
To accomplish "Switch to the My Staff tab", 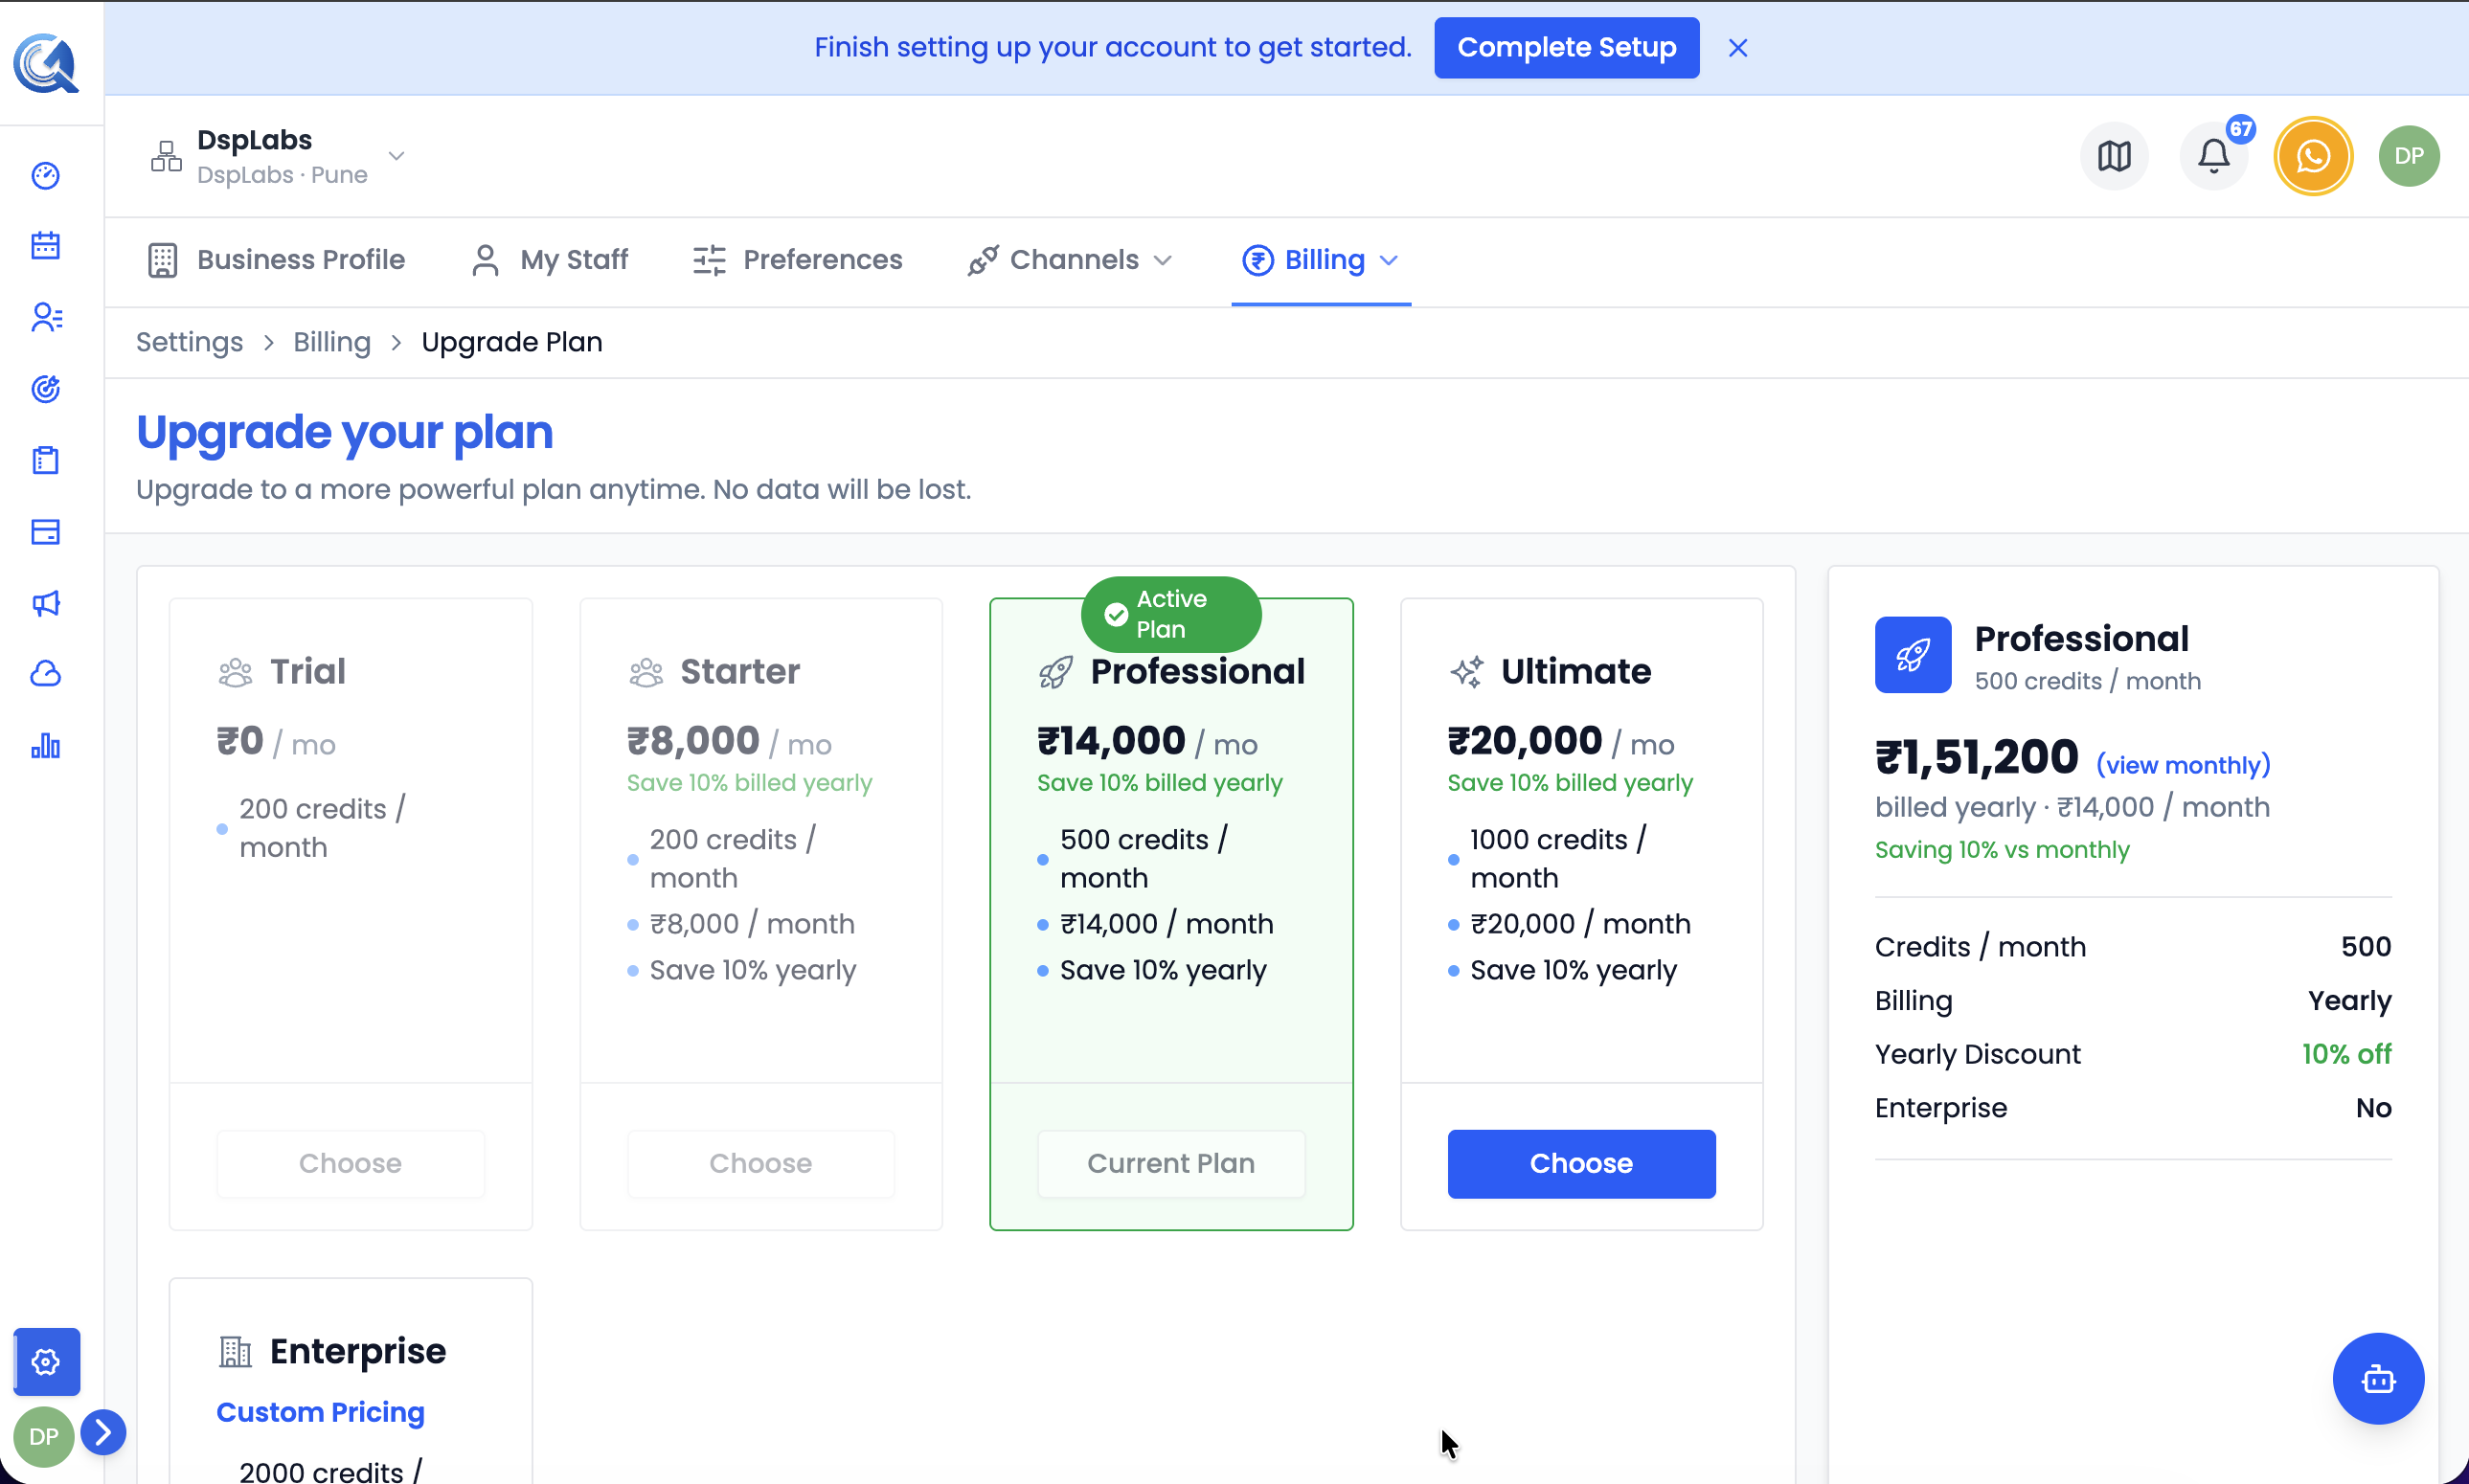I will point(549,260).
